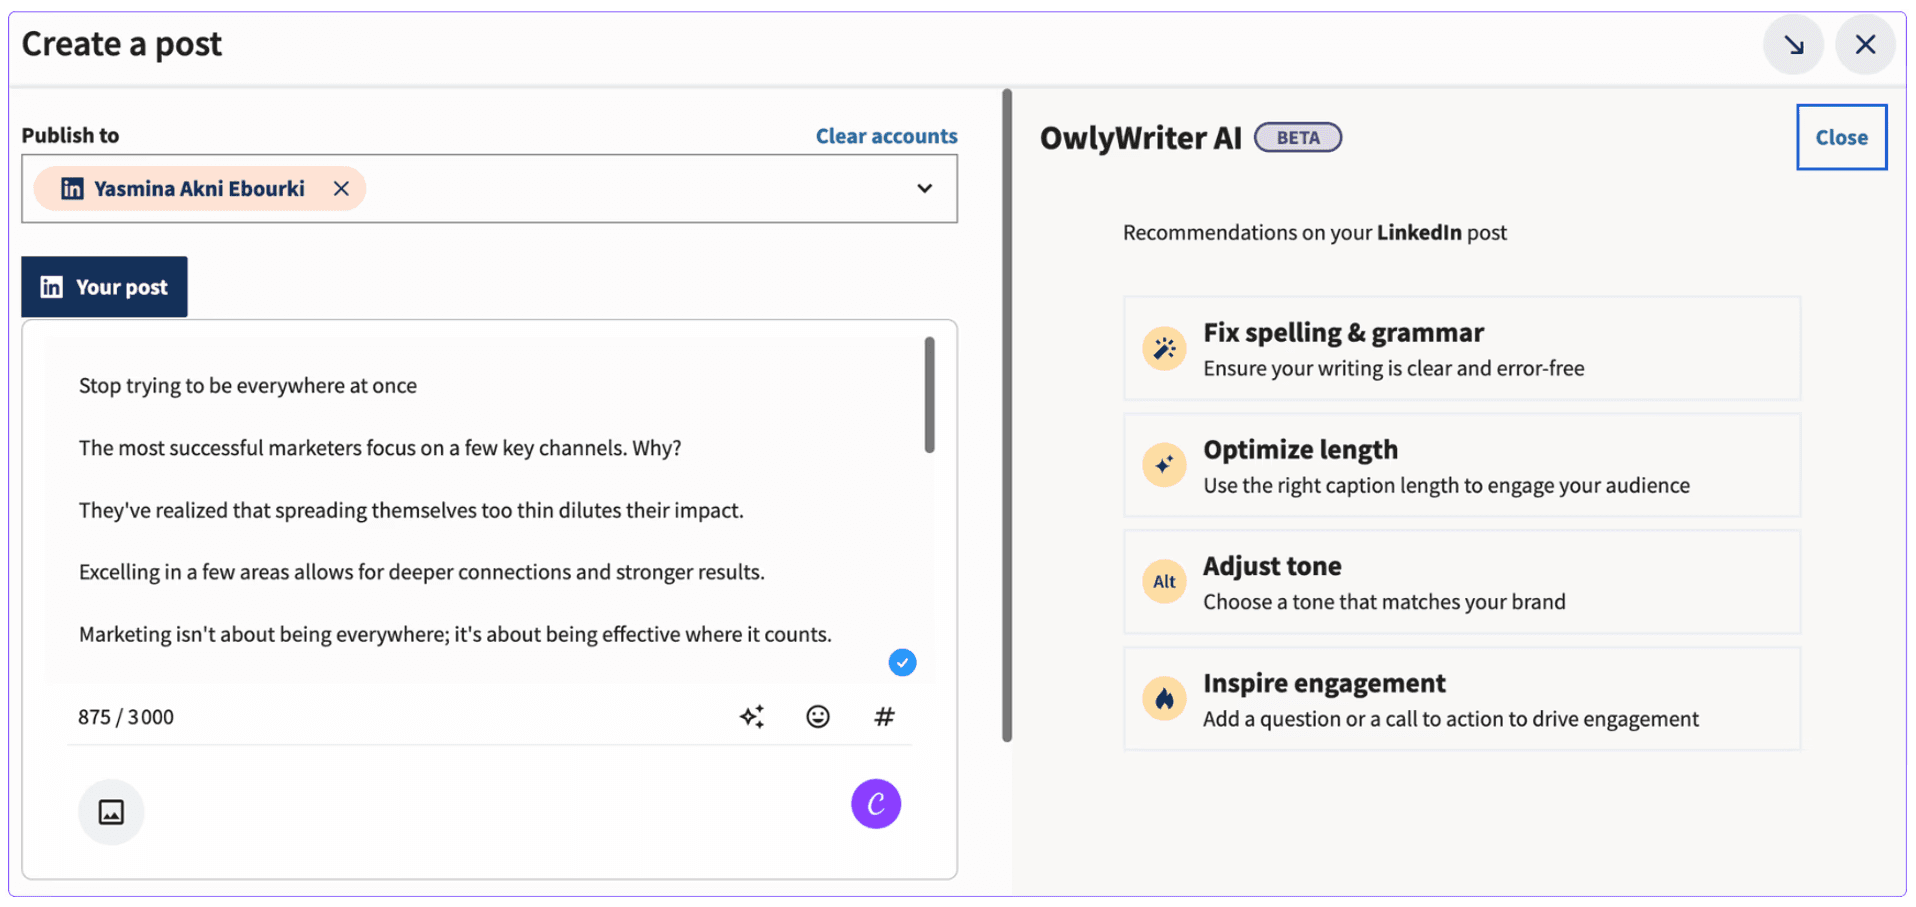Choose Inspire engagement recommendation

pos(1462,699)
